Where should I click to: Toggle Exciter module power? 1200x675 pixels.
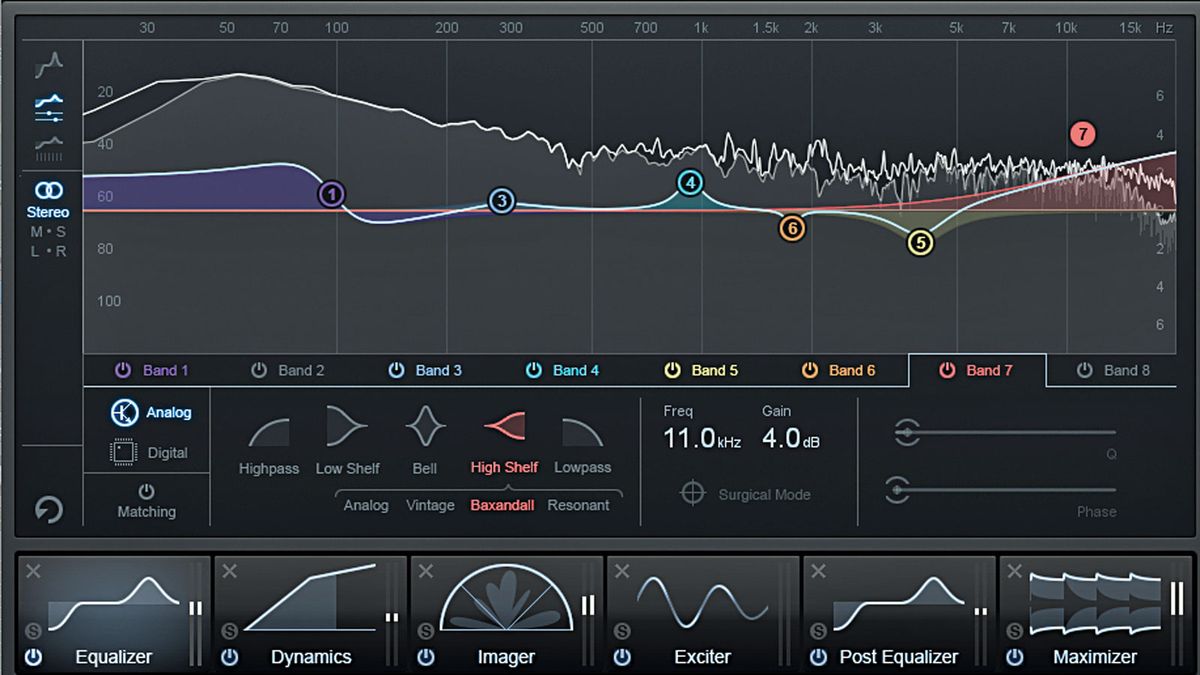point(623,657)
